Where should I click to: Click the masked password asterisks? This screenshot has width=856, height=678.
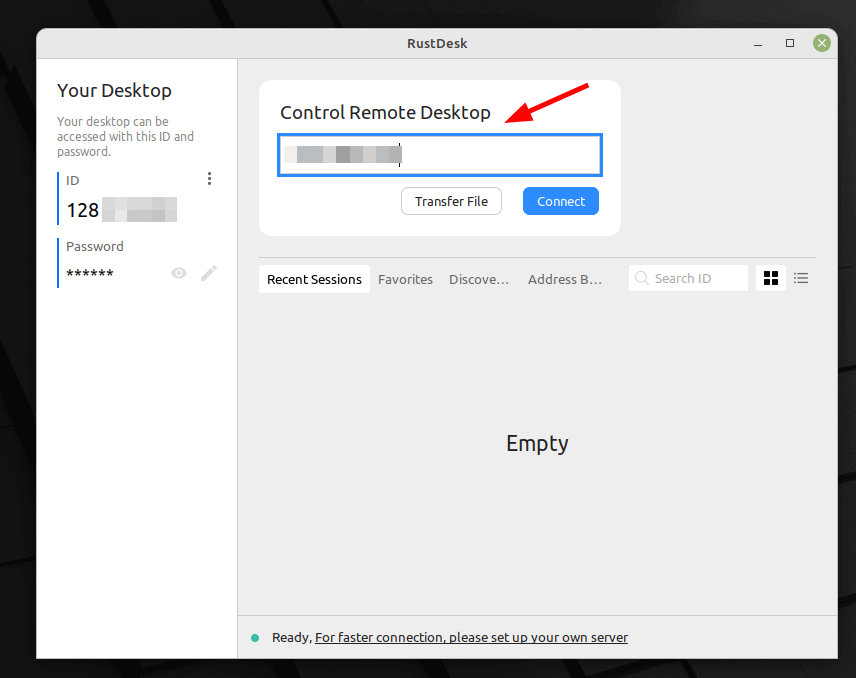pyautogui.click(x=90, y=274)
